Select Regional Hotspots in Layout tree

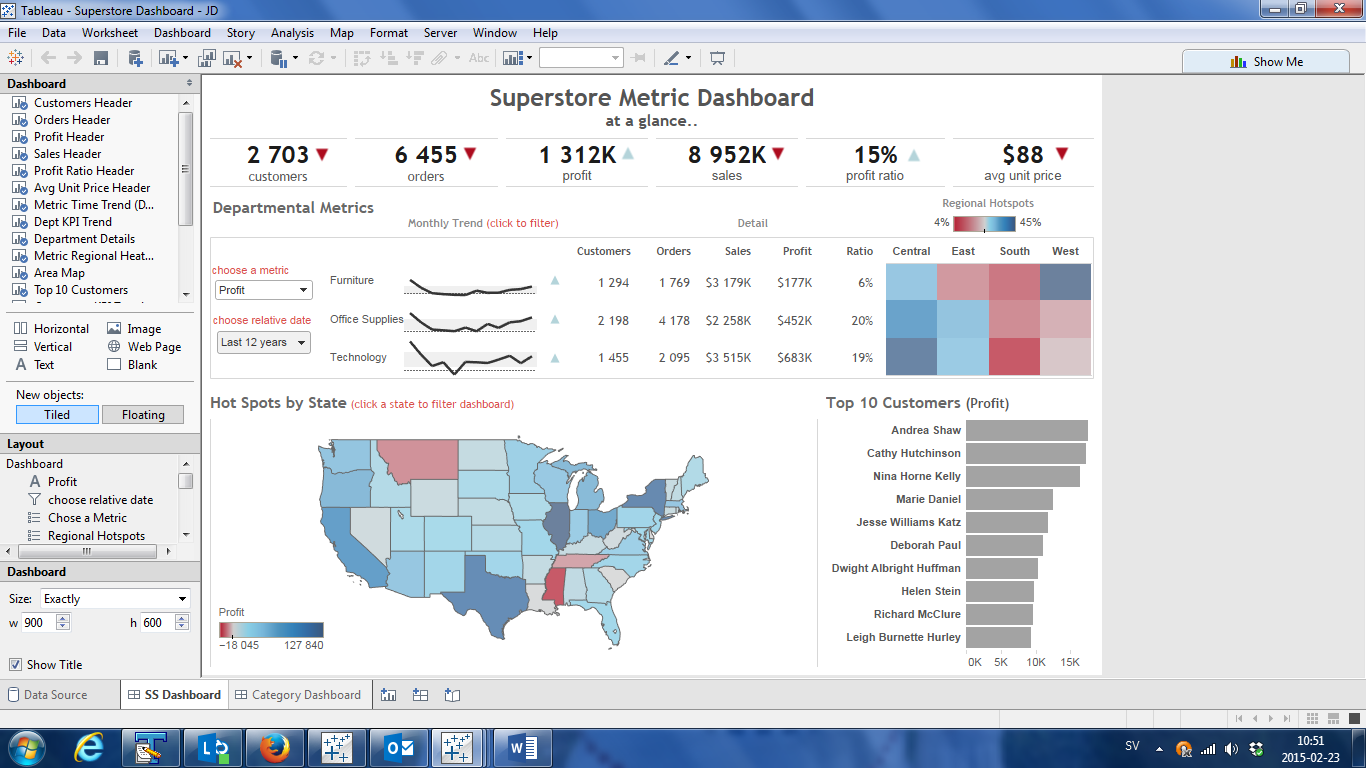tap(96, 536)
